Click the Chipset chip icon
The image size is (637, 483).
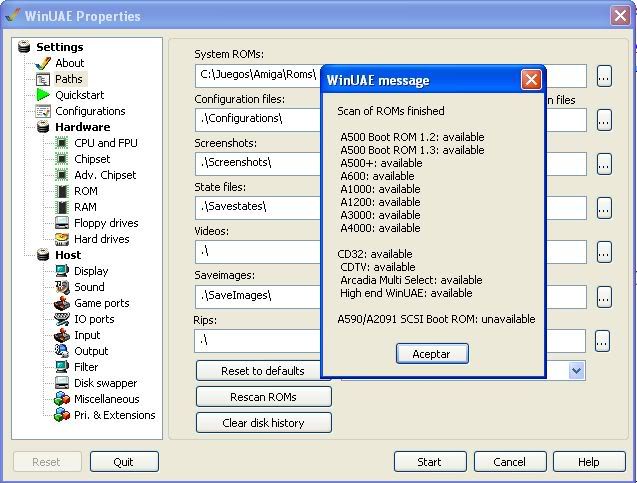[62, 159]
